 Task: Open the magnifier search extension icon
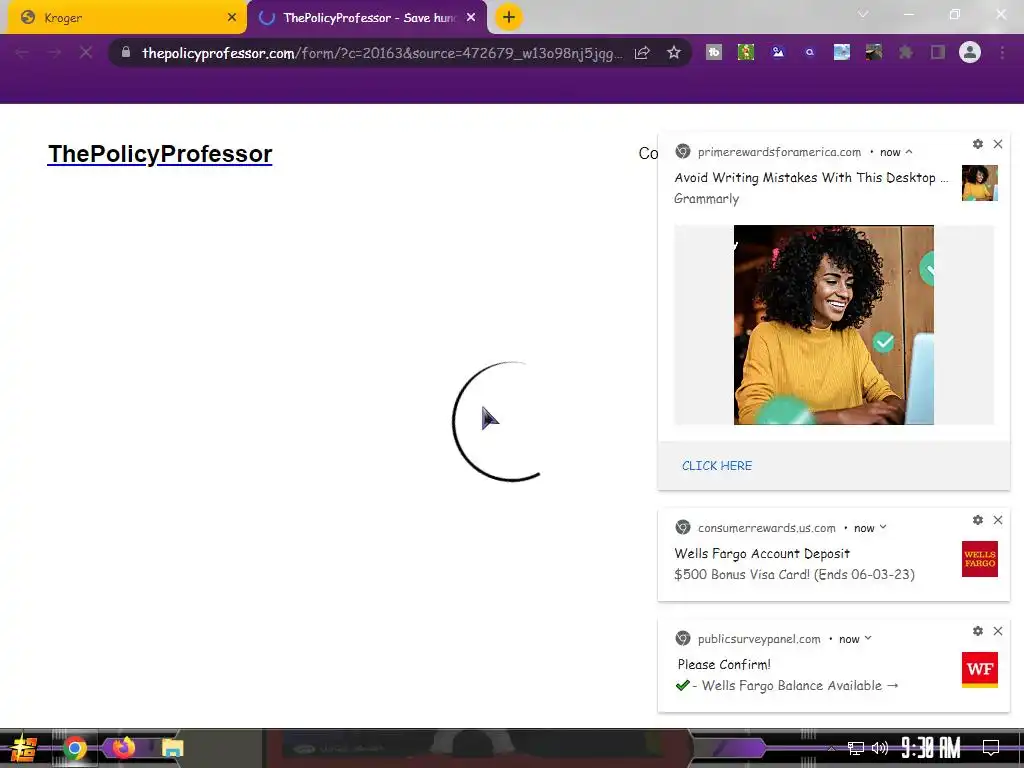[x=810, y=52]
